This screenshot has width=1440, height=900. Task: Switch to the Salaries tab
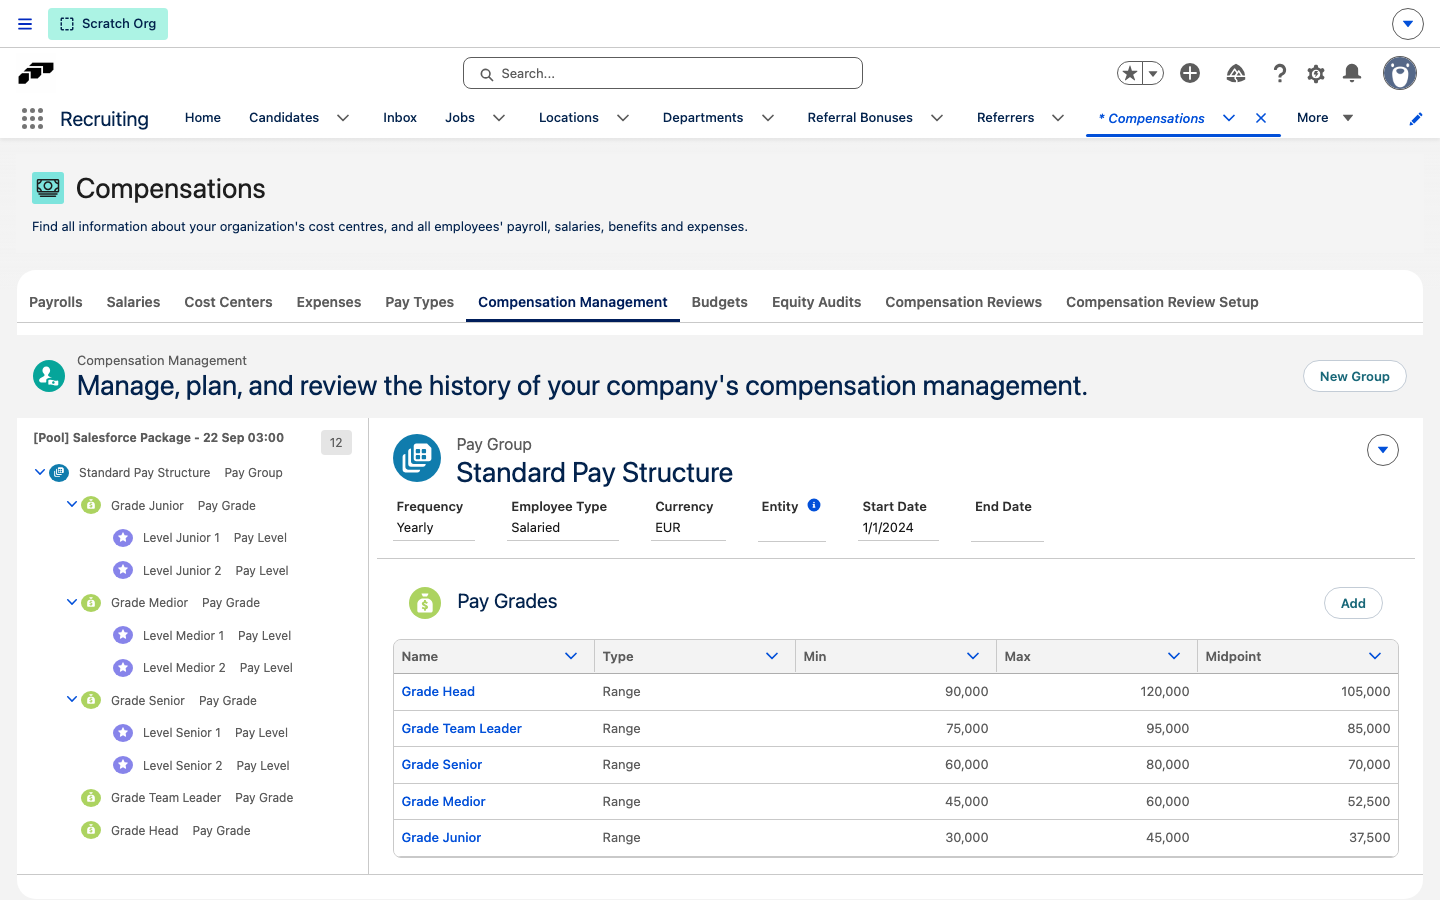[x=133, y=302]
